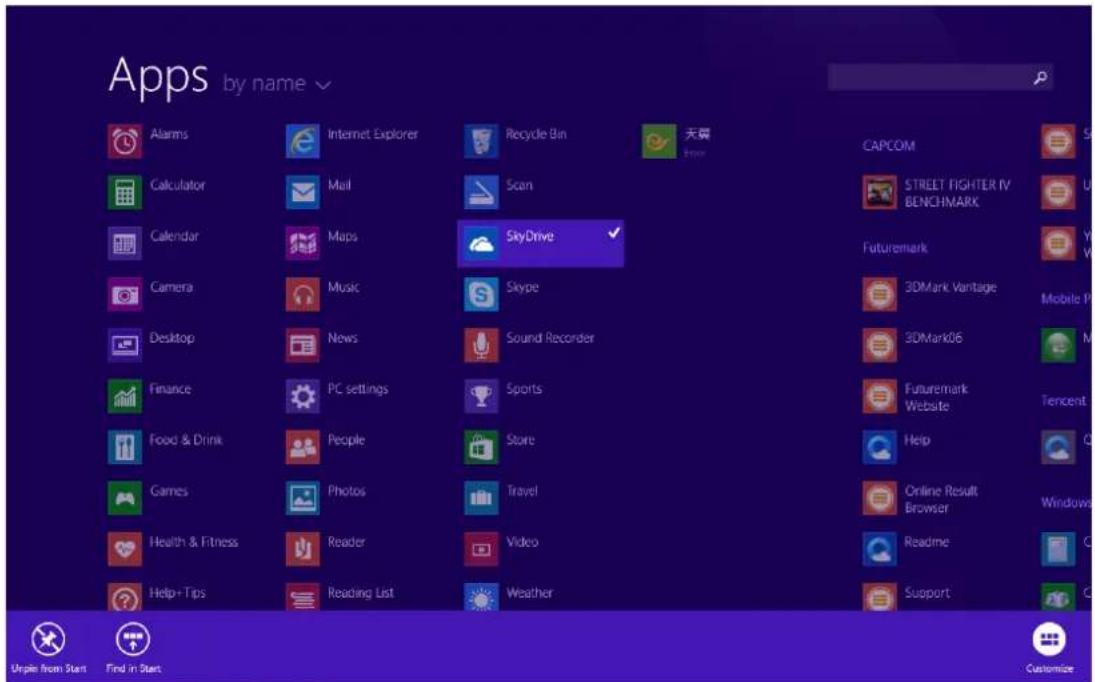Launch the Finance app icon

124,396
